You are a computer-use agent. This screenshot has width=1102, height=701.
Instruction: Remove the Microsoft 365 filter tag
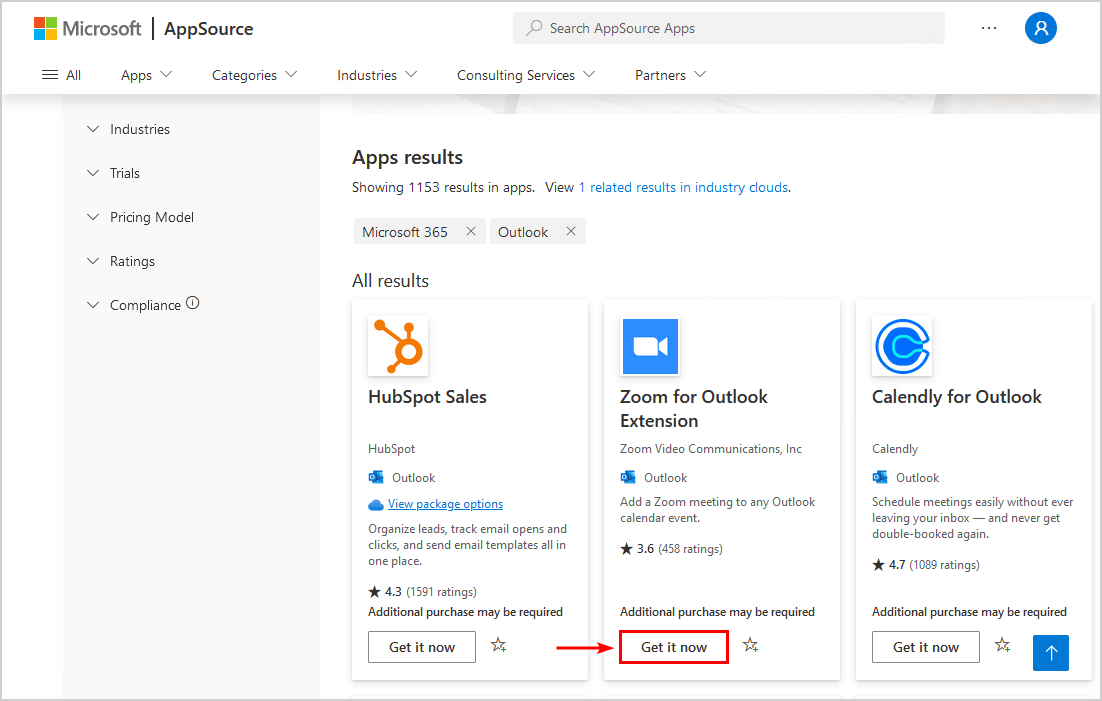tap(471, 231)
